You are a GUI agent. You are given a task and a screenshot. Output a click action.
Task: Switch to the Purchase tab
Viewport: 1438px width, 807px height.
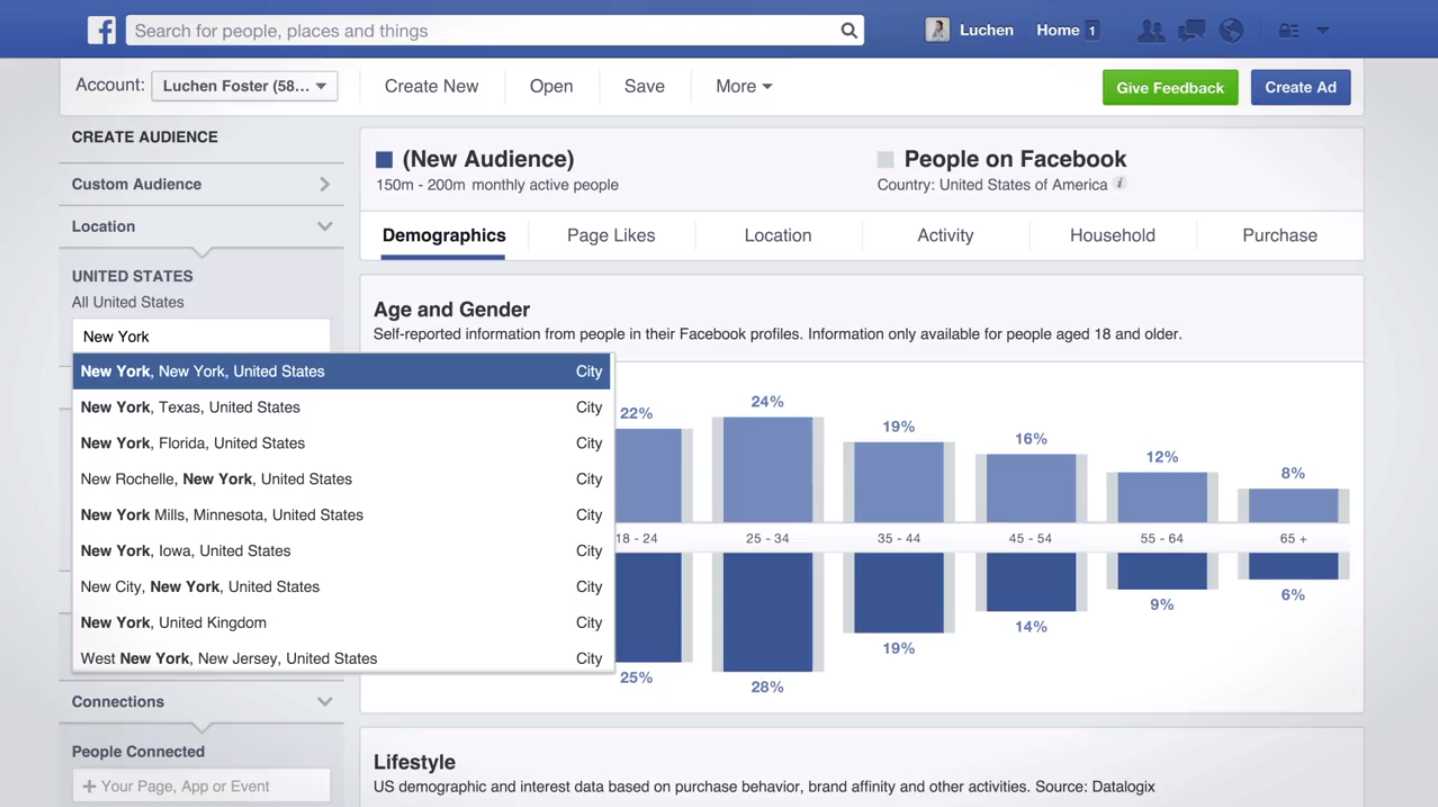coord(1280,236)
